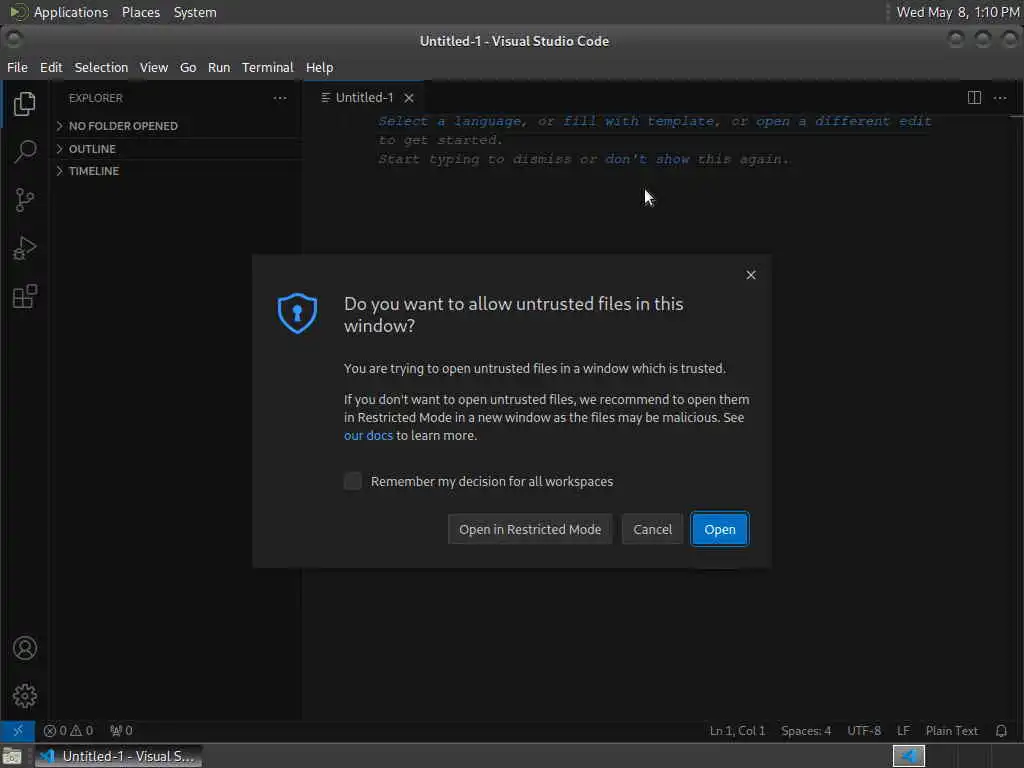Click UTF-8 encoding in status bar

click(863, 731)
